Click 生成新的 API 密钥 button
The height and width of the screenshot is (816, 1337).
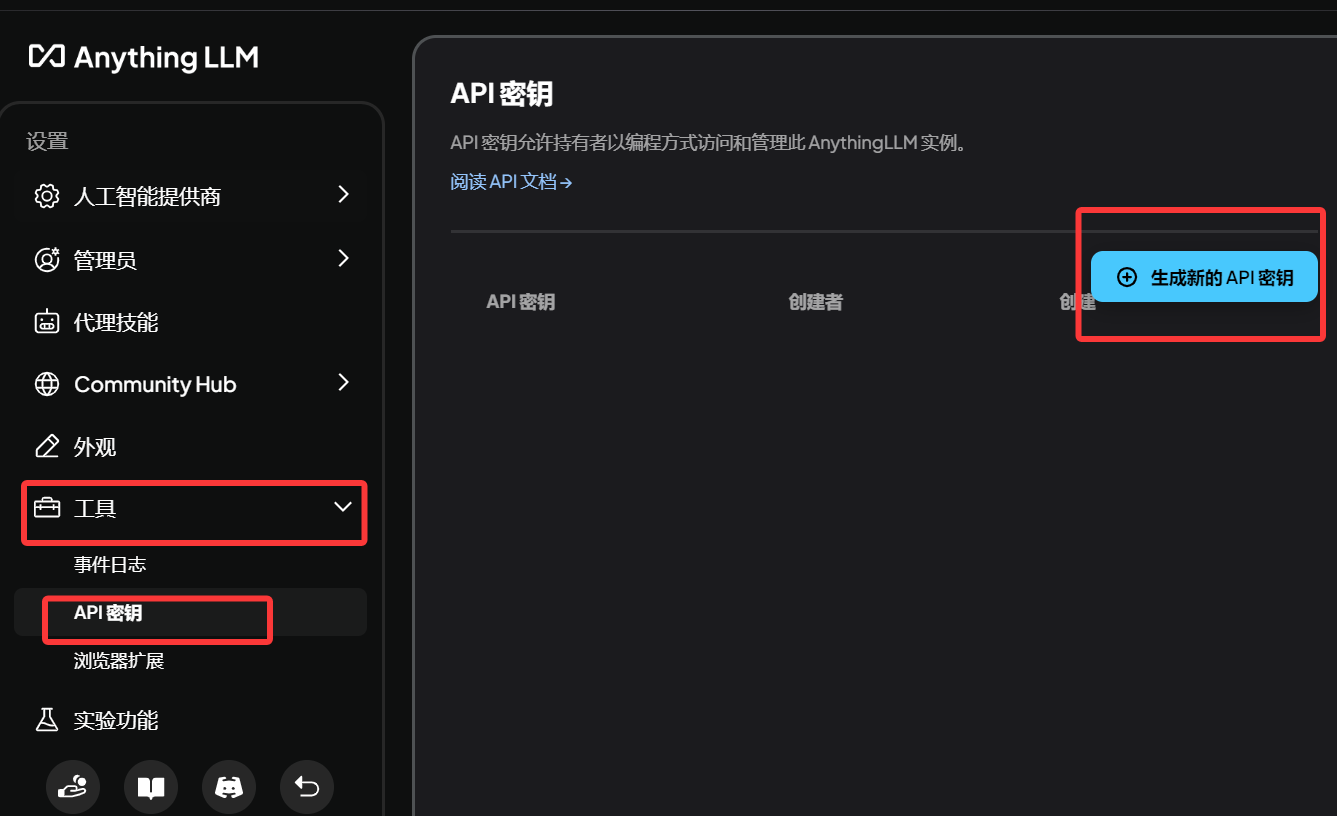[1204, 277]
